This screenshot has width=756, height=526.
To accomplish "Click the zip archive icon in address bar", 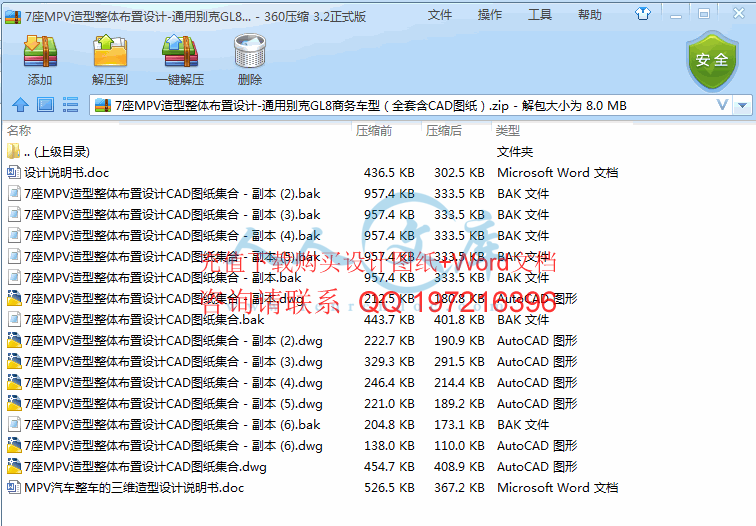I will 103,105.
